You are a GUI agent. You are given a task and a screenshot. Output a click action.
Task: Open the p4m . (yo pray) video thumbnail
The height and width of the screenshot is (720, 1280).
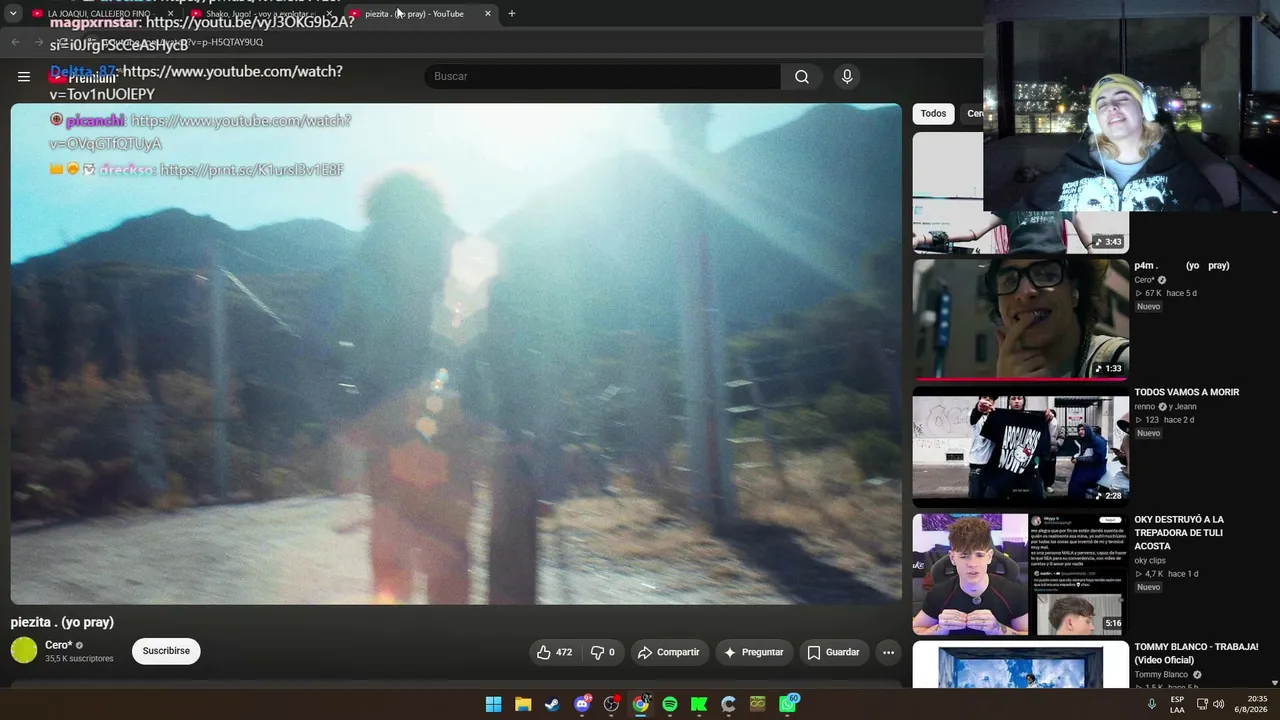[x=1021, y=319]
